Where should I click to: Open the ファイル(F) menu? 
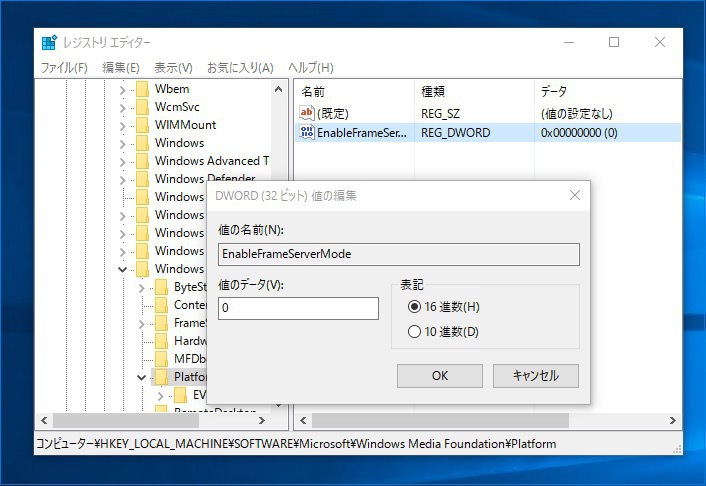64,68
